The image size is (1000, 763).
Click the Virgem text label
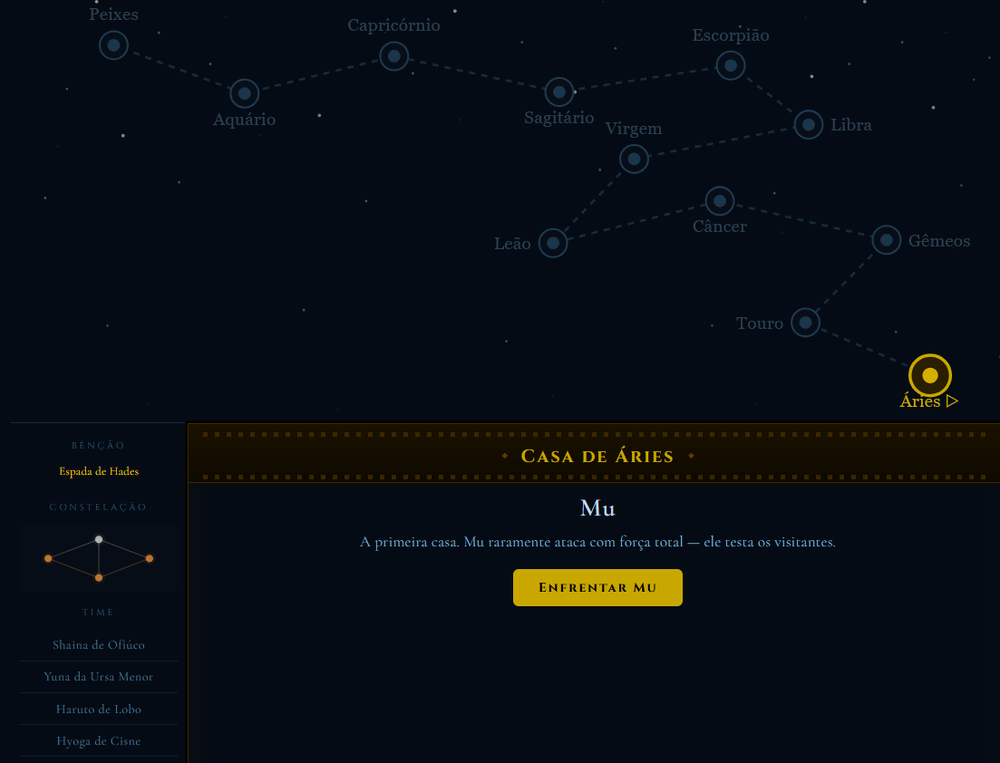point(633,129)
